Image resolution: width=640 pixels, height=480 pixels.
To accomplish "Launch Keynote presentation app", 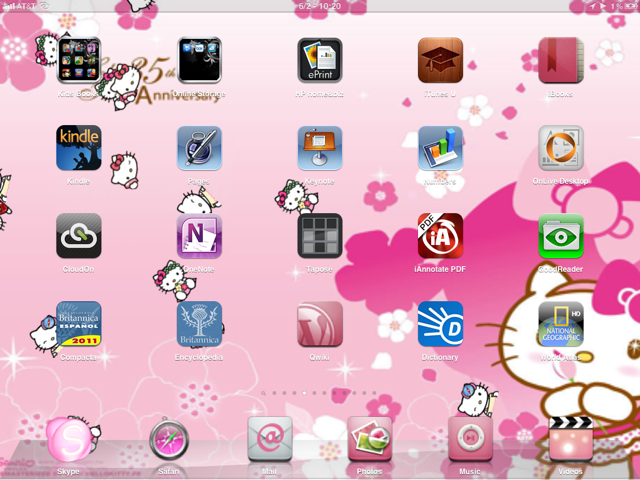I will 320,148.
